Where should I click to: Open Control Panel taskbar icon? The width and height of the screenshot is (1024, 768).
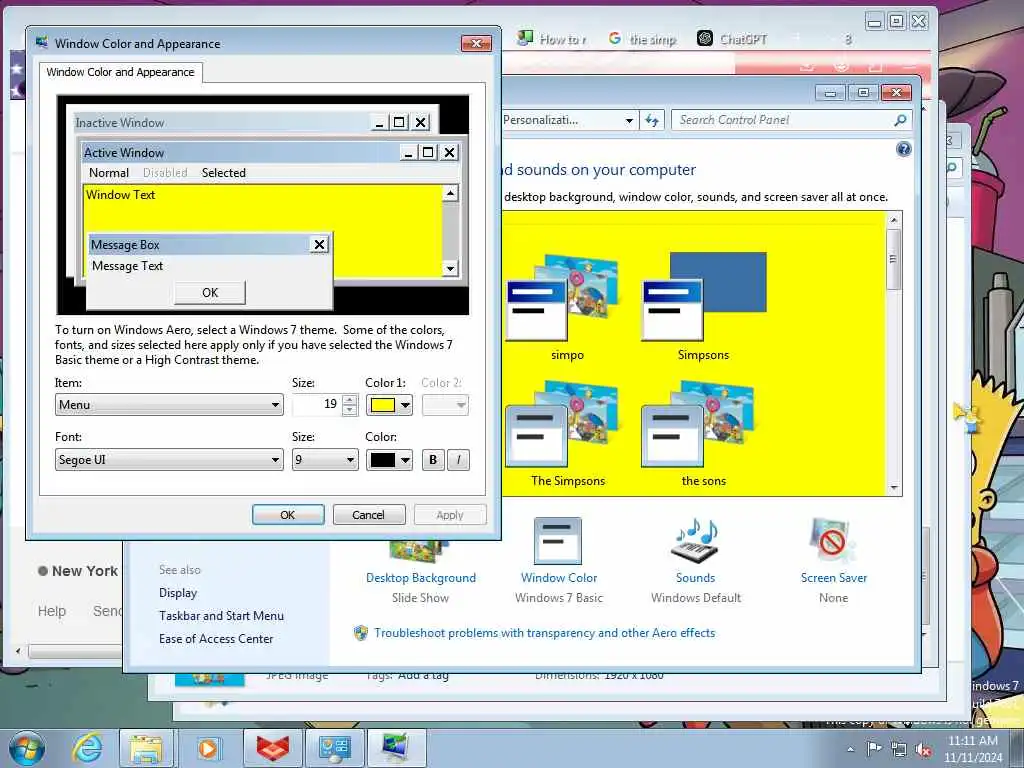(334, 748)
